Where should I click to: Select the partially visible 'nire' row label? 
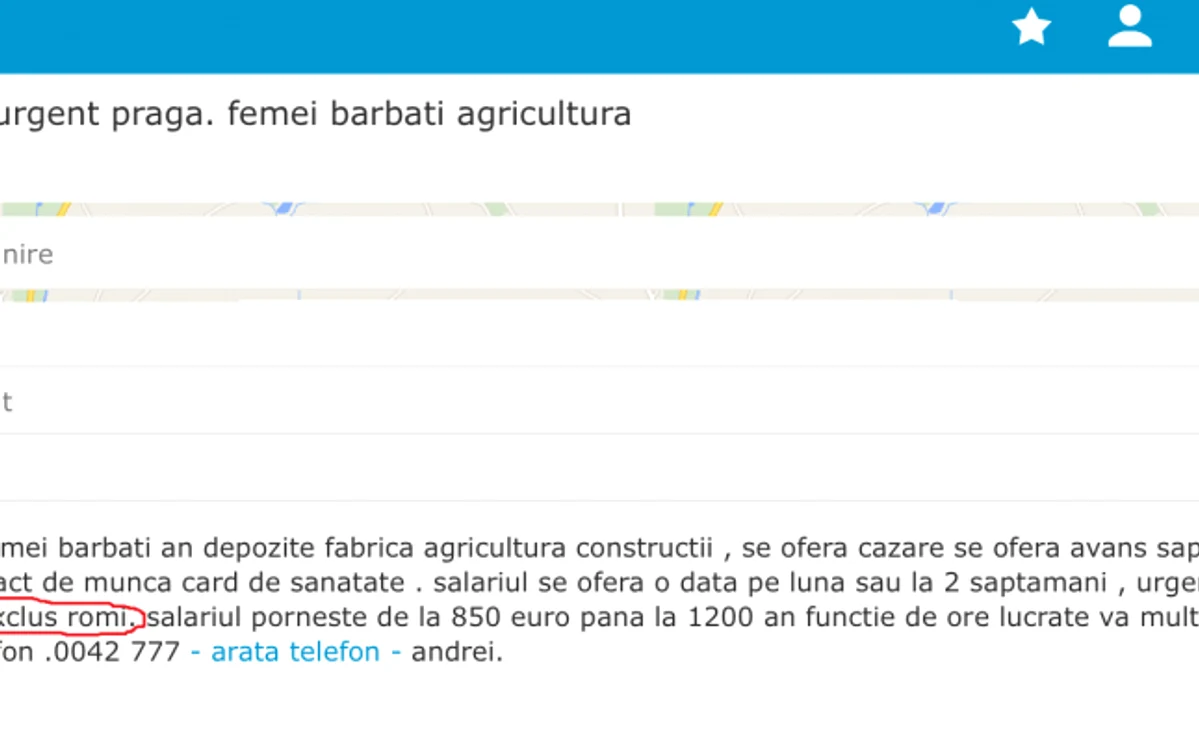[27, 254]
